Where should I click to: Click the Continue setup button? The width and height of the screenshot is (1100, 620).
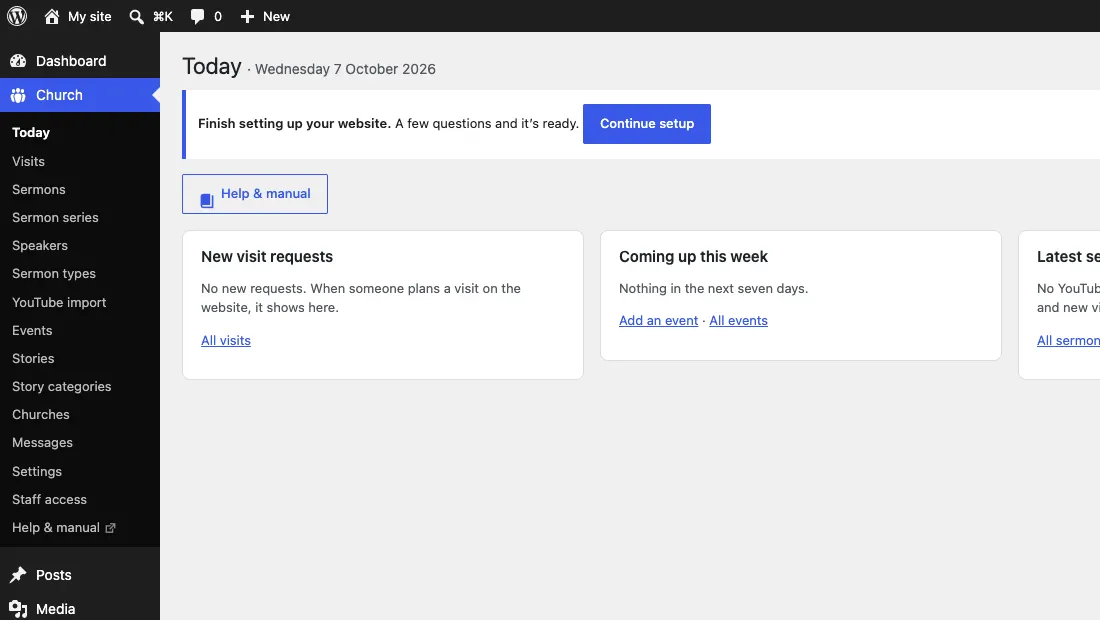(x=647, y=124)
